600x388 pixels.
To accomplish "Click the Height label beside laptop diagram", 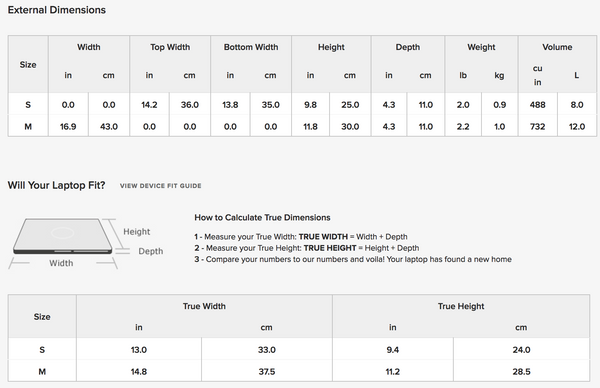I will tap(137, 232).
